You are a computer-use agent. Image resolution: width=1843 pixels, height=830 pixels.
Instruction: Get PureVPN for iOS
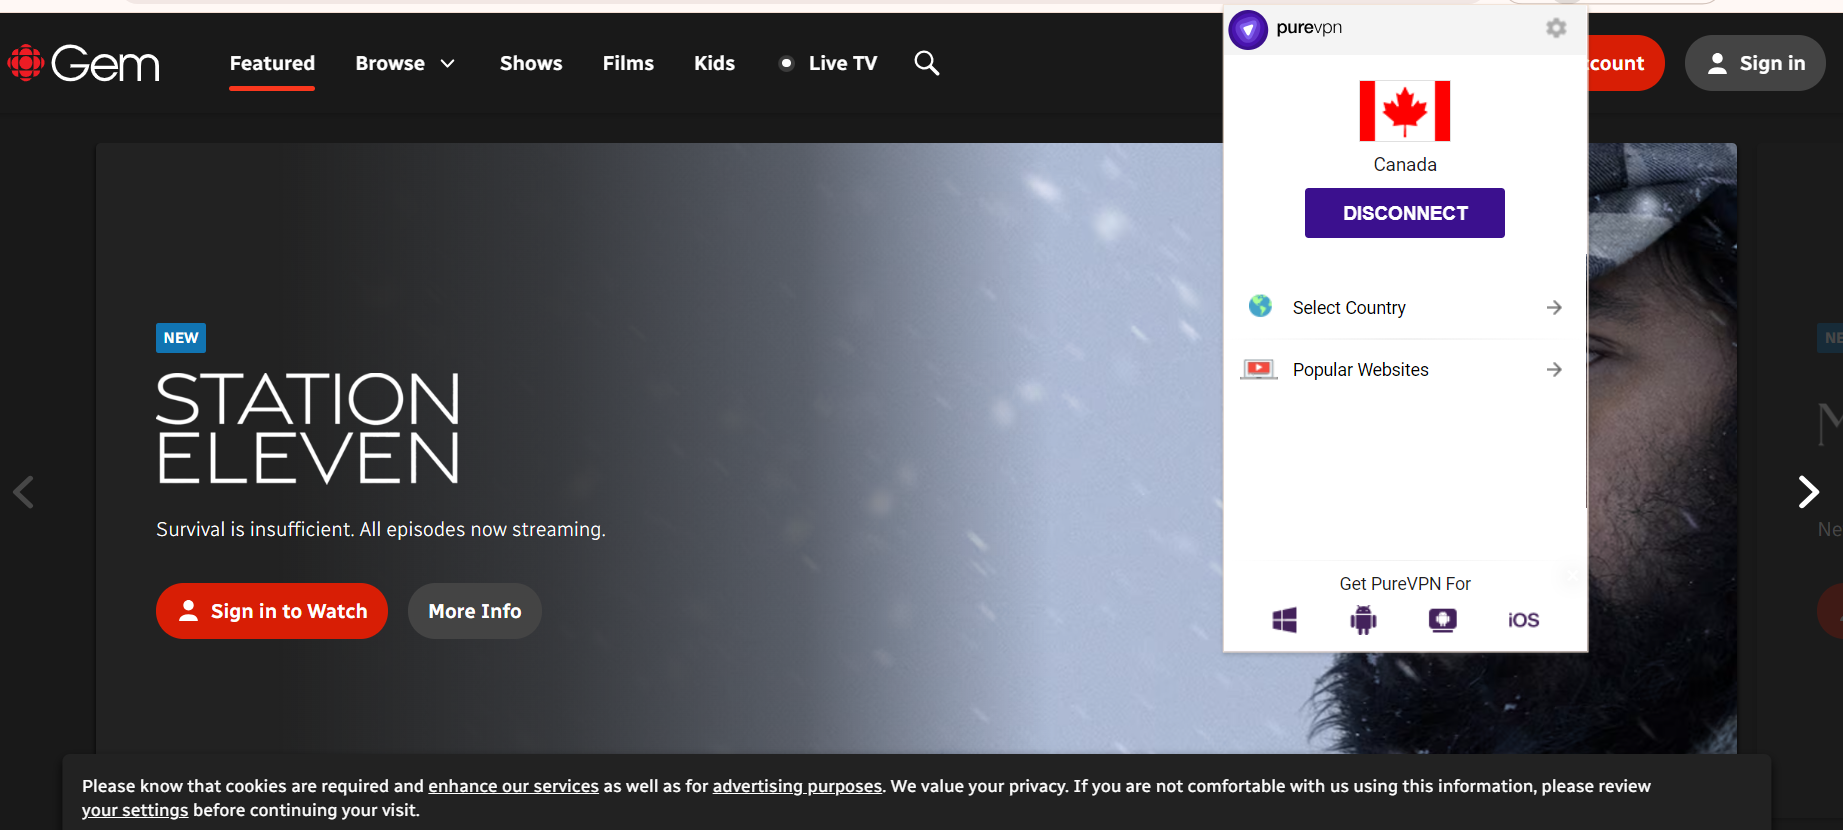(x=1523, y=620)
